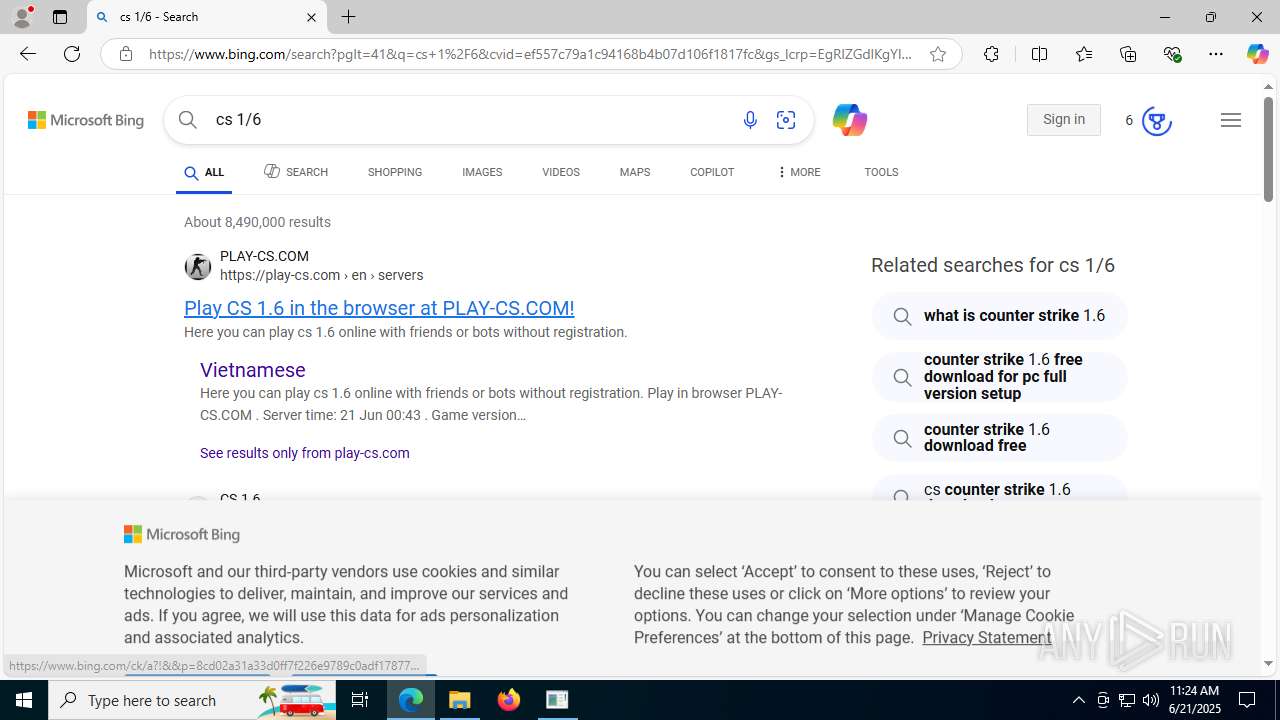Switch to the COPILOT tab
Viewport: 1280px width, 720px height.
[x=712, y=172]
